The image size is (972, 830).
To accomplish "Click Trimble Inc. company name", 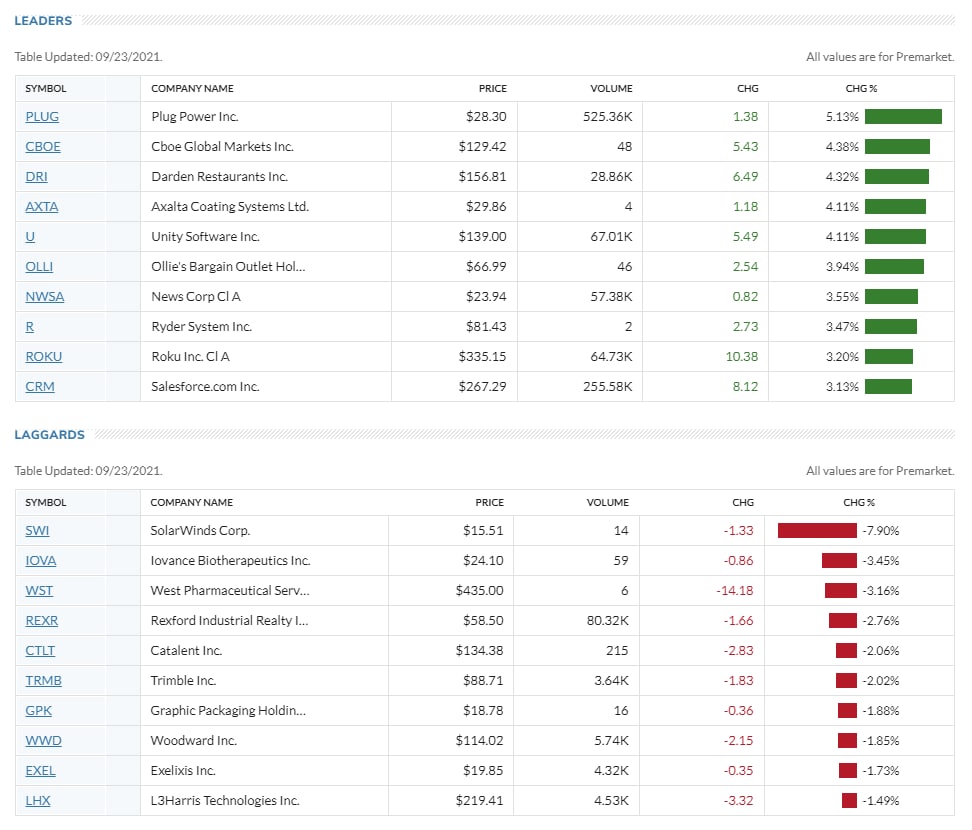I will pos(183,681).
